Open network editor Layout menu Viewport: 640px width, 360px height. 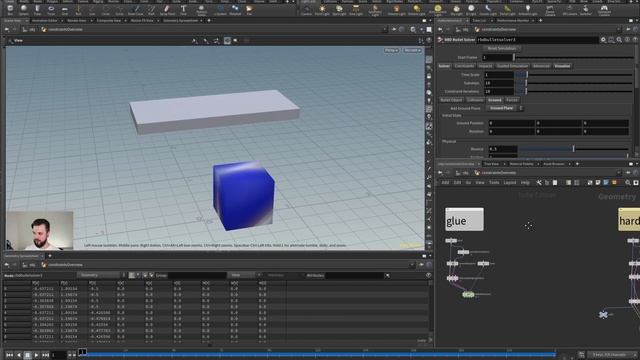pyautogui.click(x=509, y=182)
